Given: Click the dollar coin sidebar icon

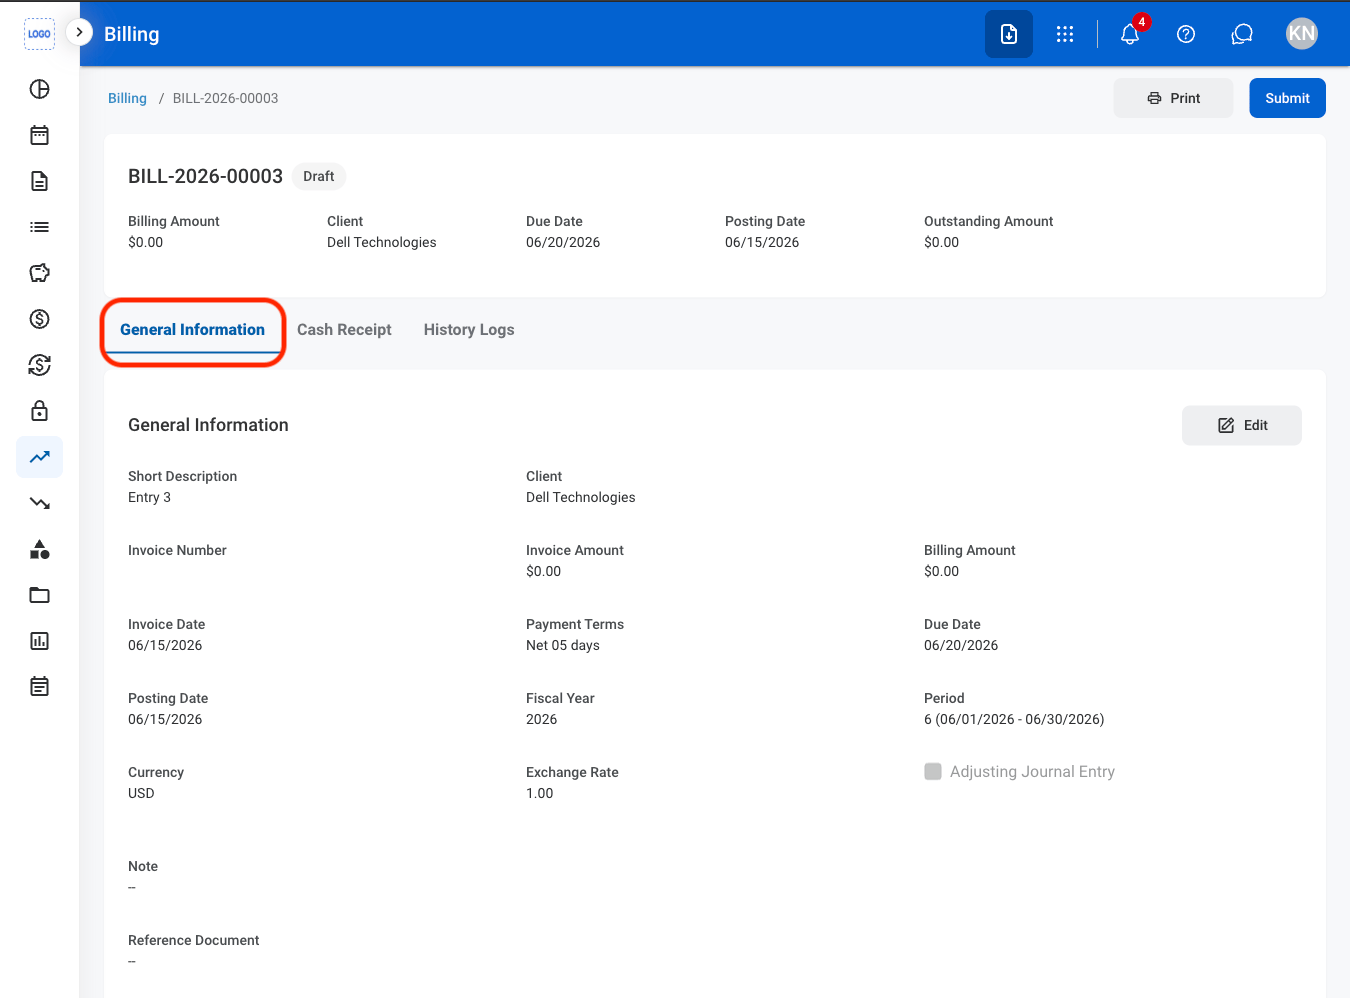Looking at the screenshot, I should tap(39, 319).
